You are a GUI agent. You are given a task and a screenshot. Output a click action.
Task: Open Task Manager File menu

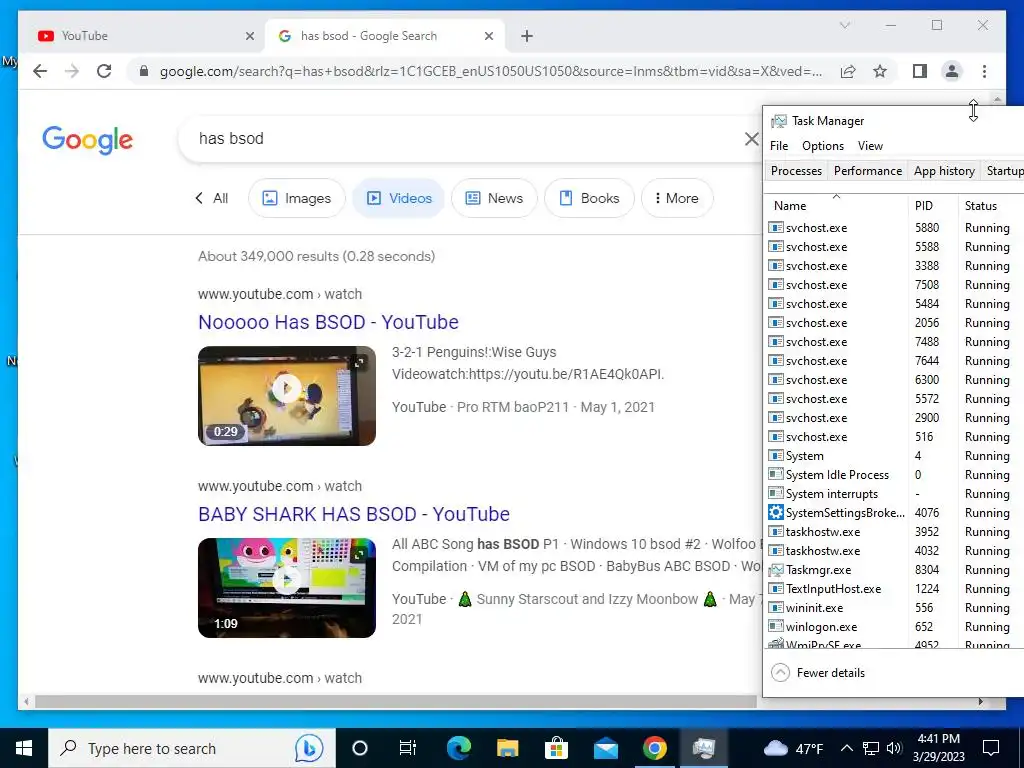tap(778, 146)
